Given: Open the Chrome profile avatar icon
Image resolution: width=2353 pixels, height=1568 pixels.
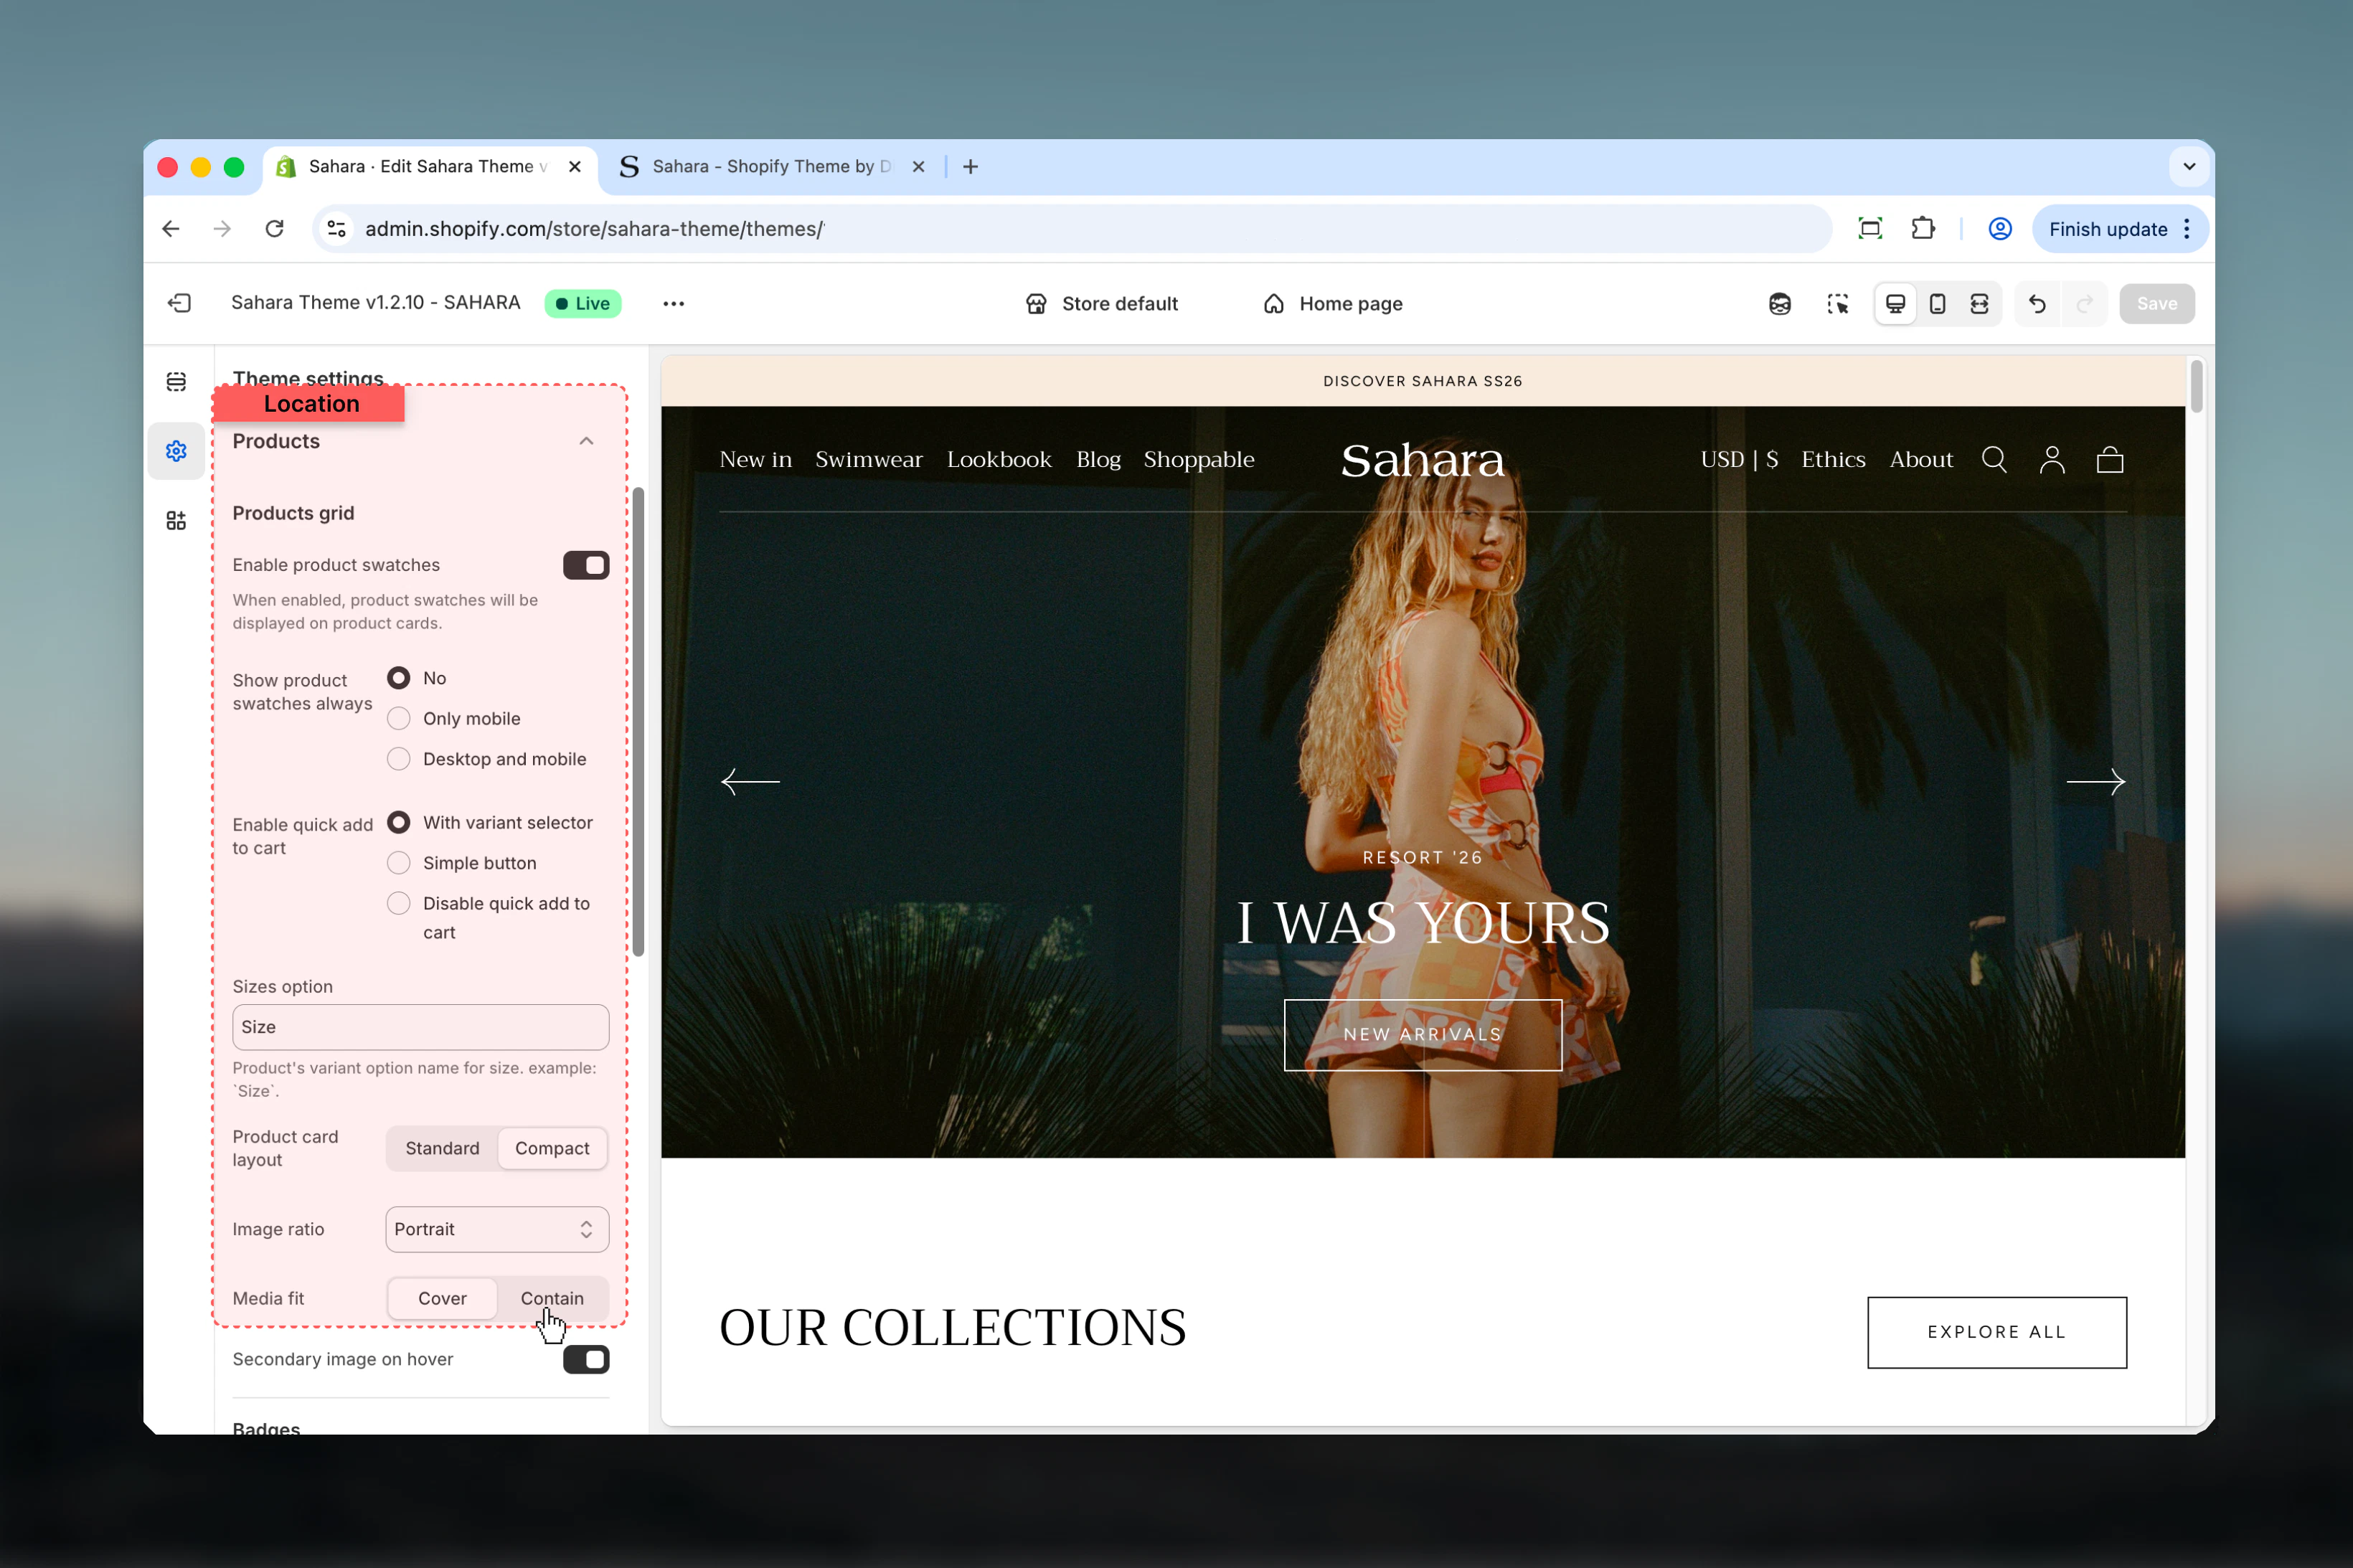Looking at the screenshot, I should click(x=2000, y=229).
